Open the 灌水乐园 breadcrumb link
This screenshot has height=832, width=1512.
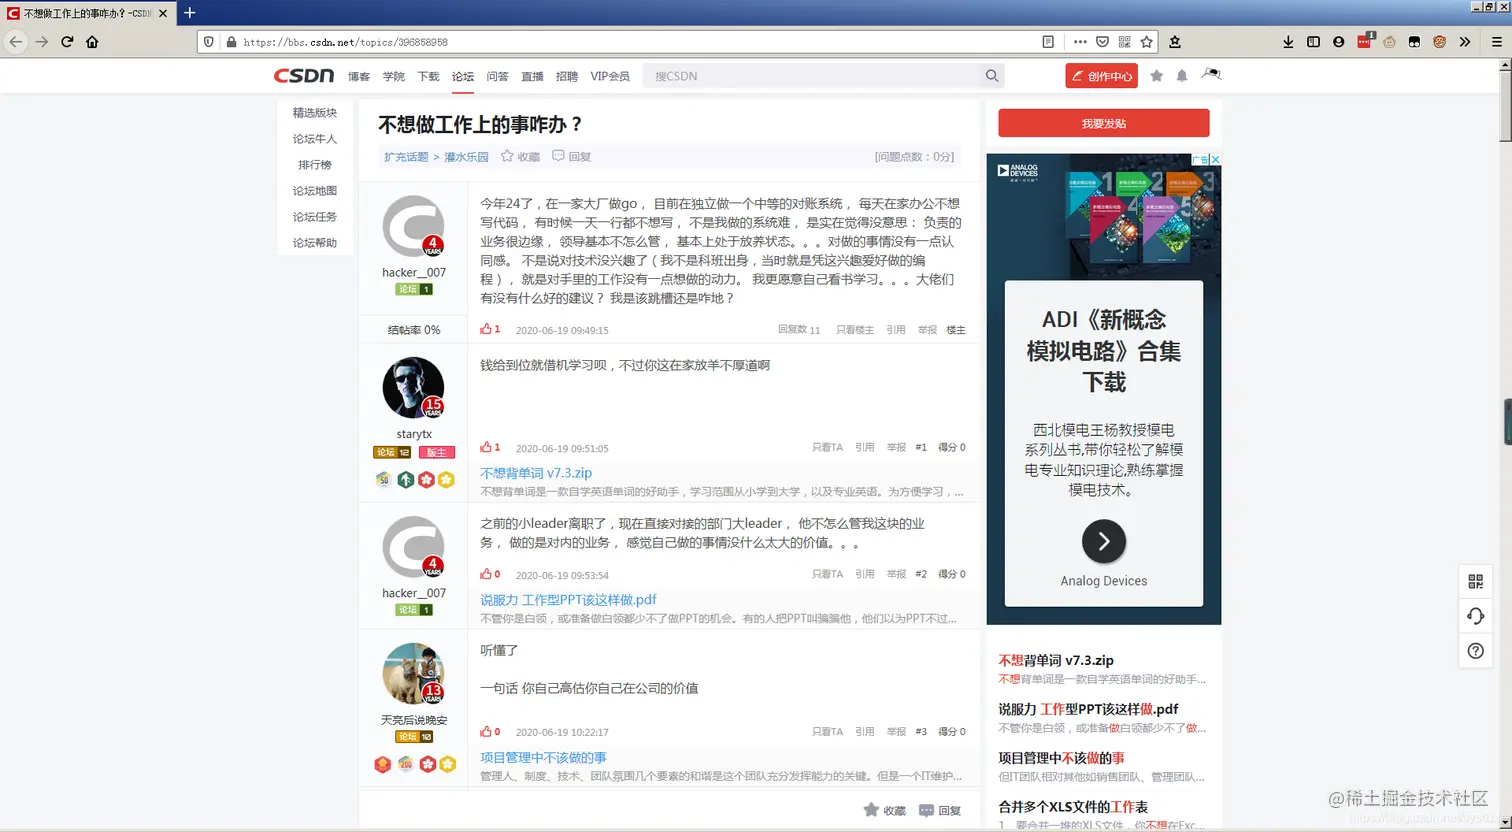467,157
